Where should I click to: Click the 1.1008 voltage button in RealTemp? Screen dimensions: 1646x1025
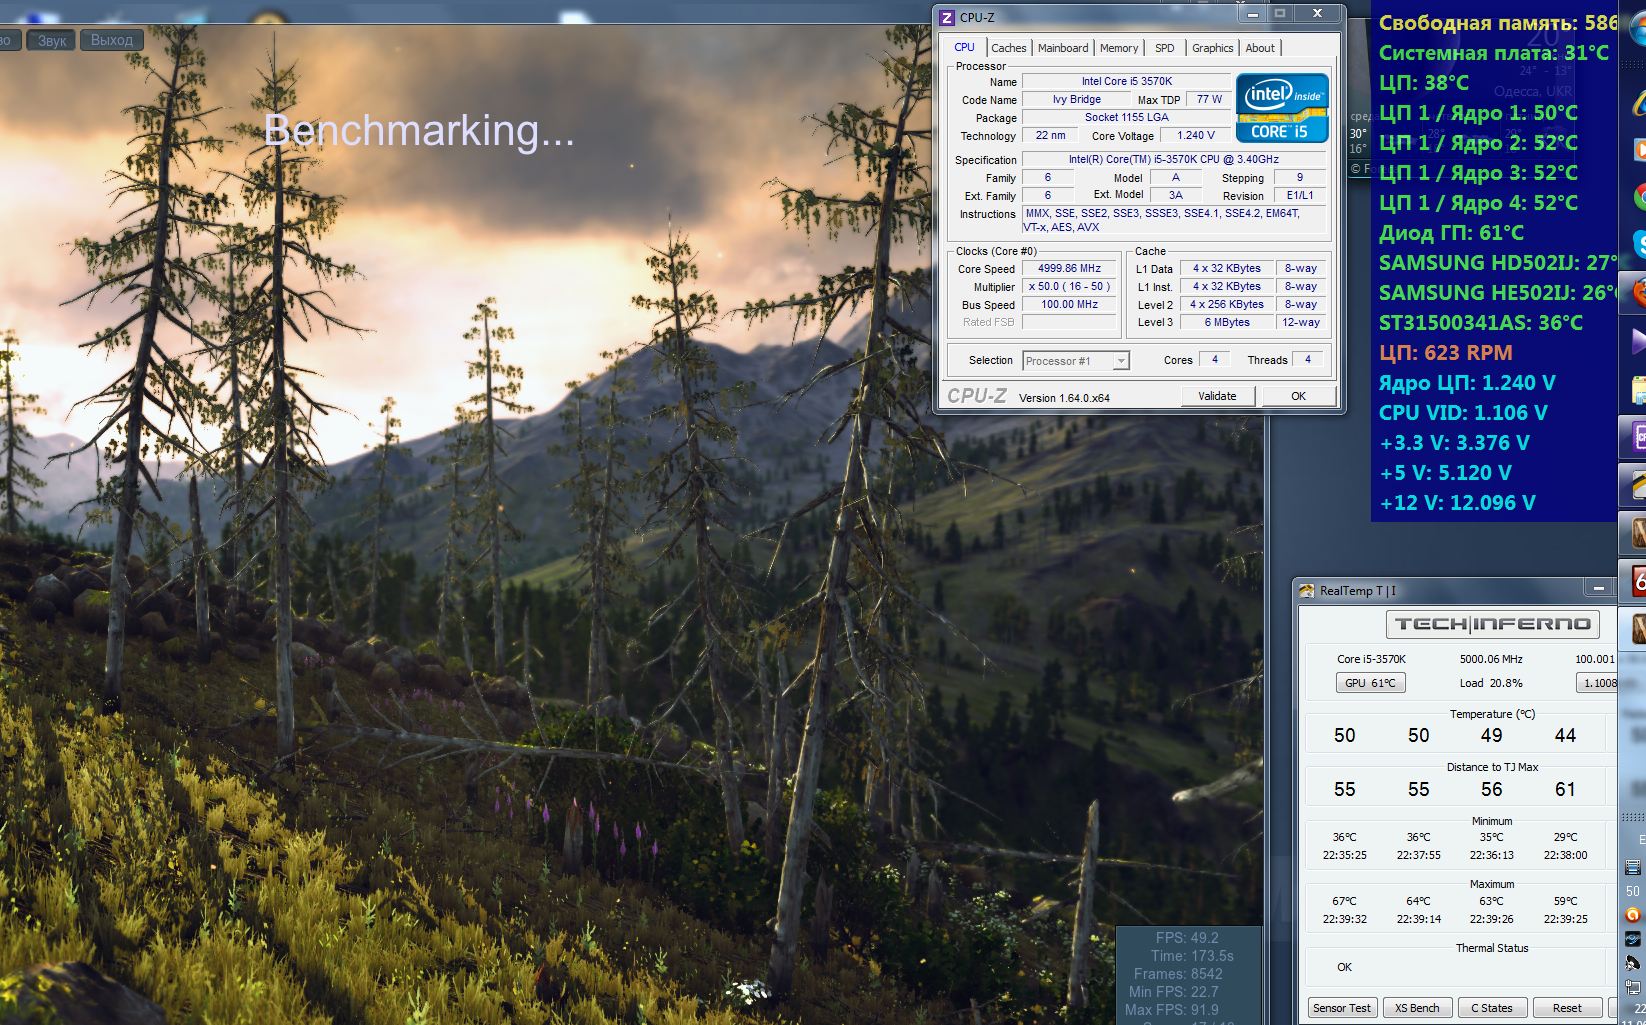tap(1597, 683)
